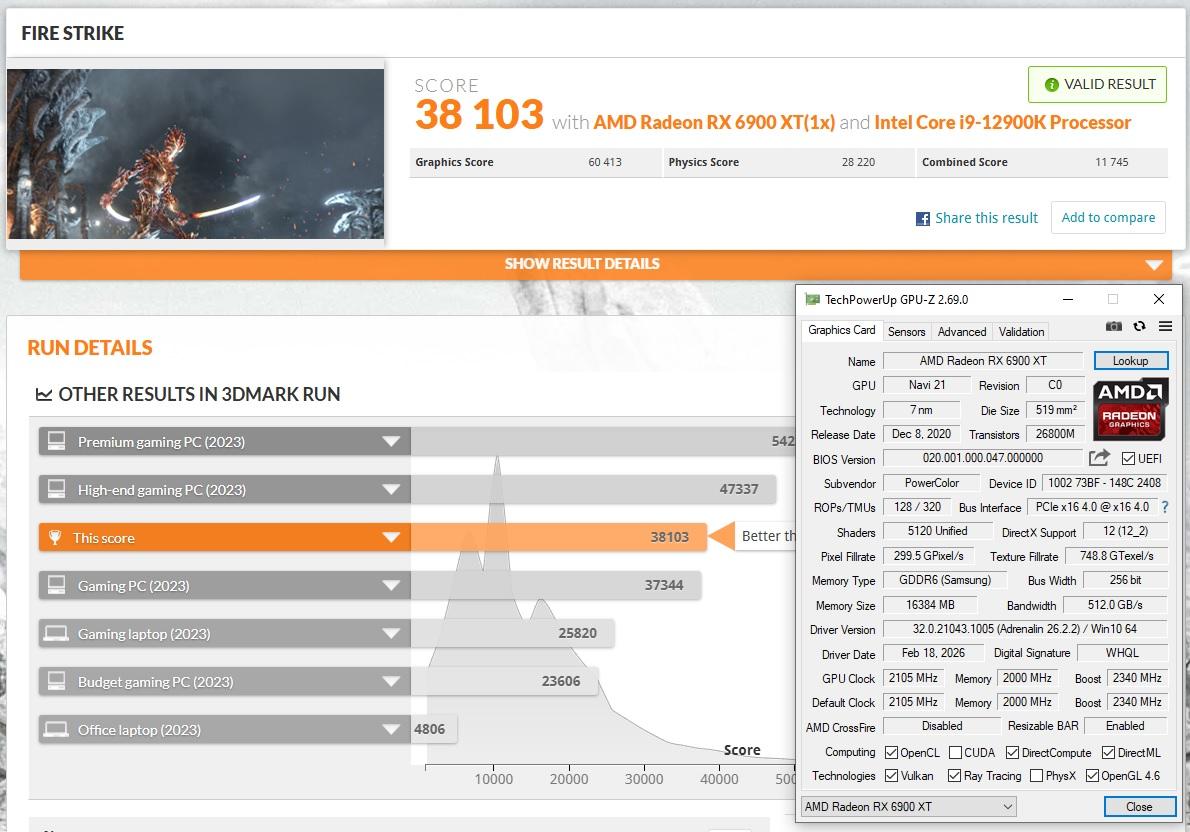The image size is (1190, 832).
Task: Click the GPU-Z screenshot camera icon
Action: 1114,326
